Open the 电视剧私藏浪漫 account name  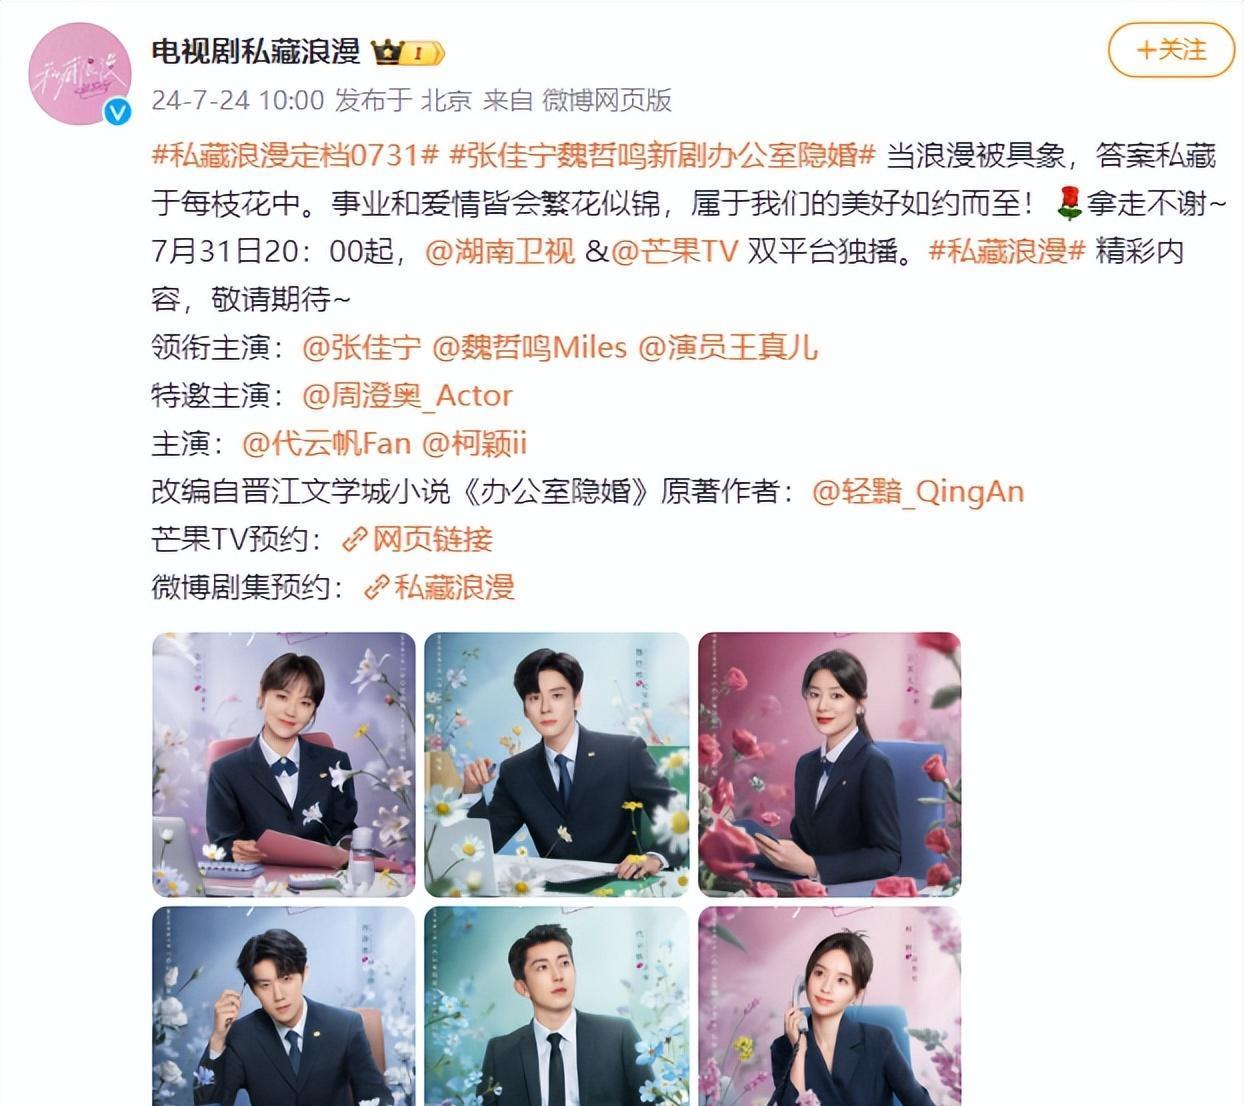coord(256,51)
